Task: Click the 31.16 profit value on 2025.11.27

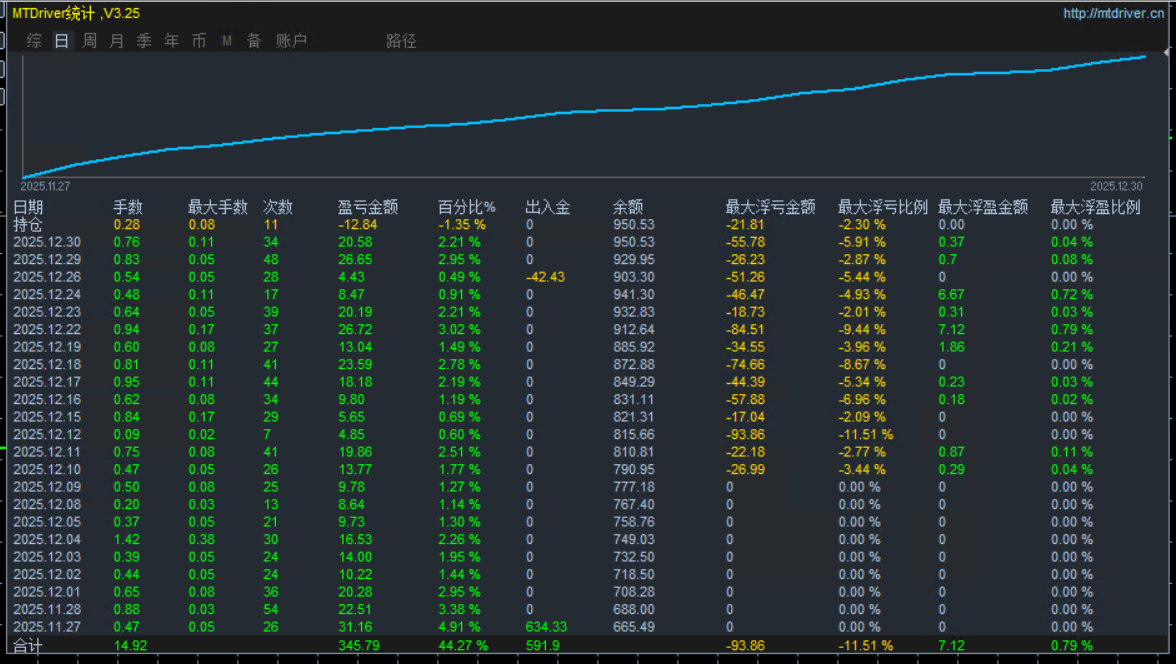Action: (355, 627)
